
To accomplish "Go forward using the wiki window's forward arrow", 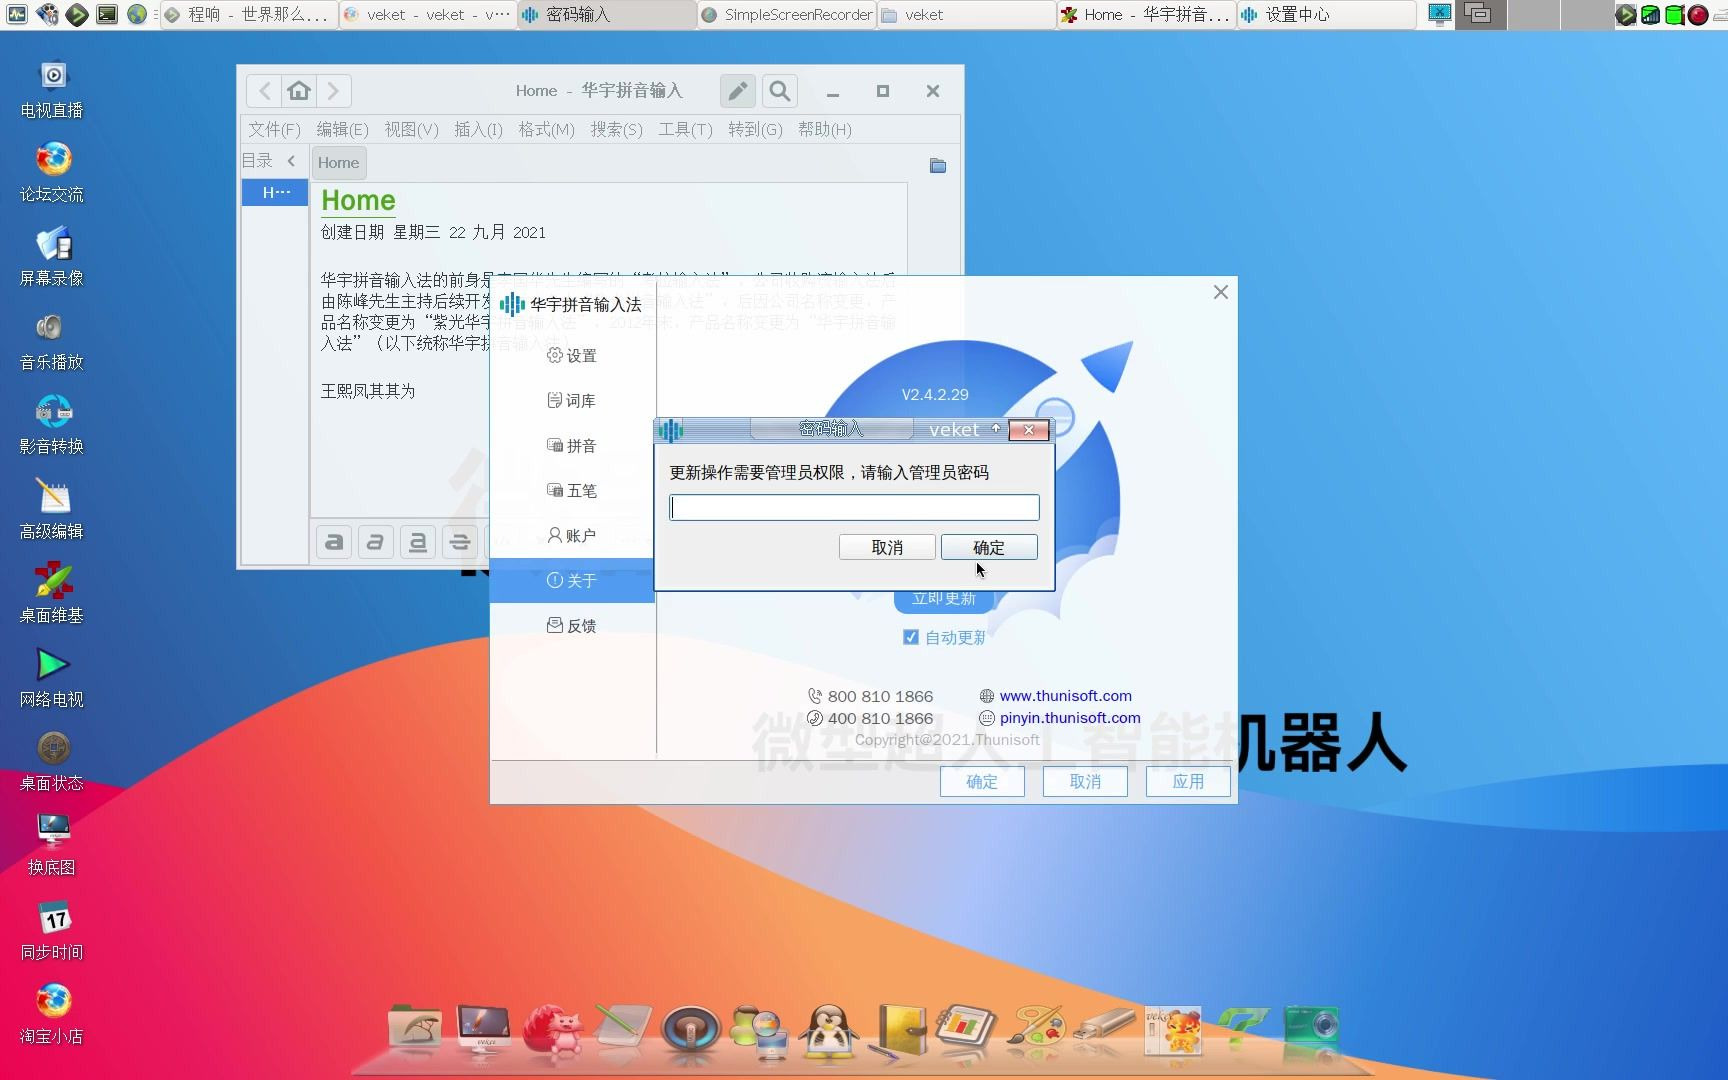I will pos(333,91).
